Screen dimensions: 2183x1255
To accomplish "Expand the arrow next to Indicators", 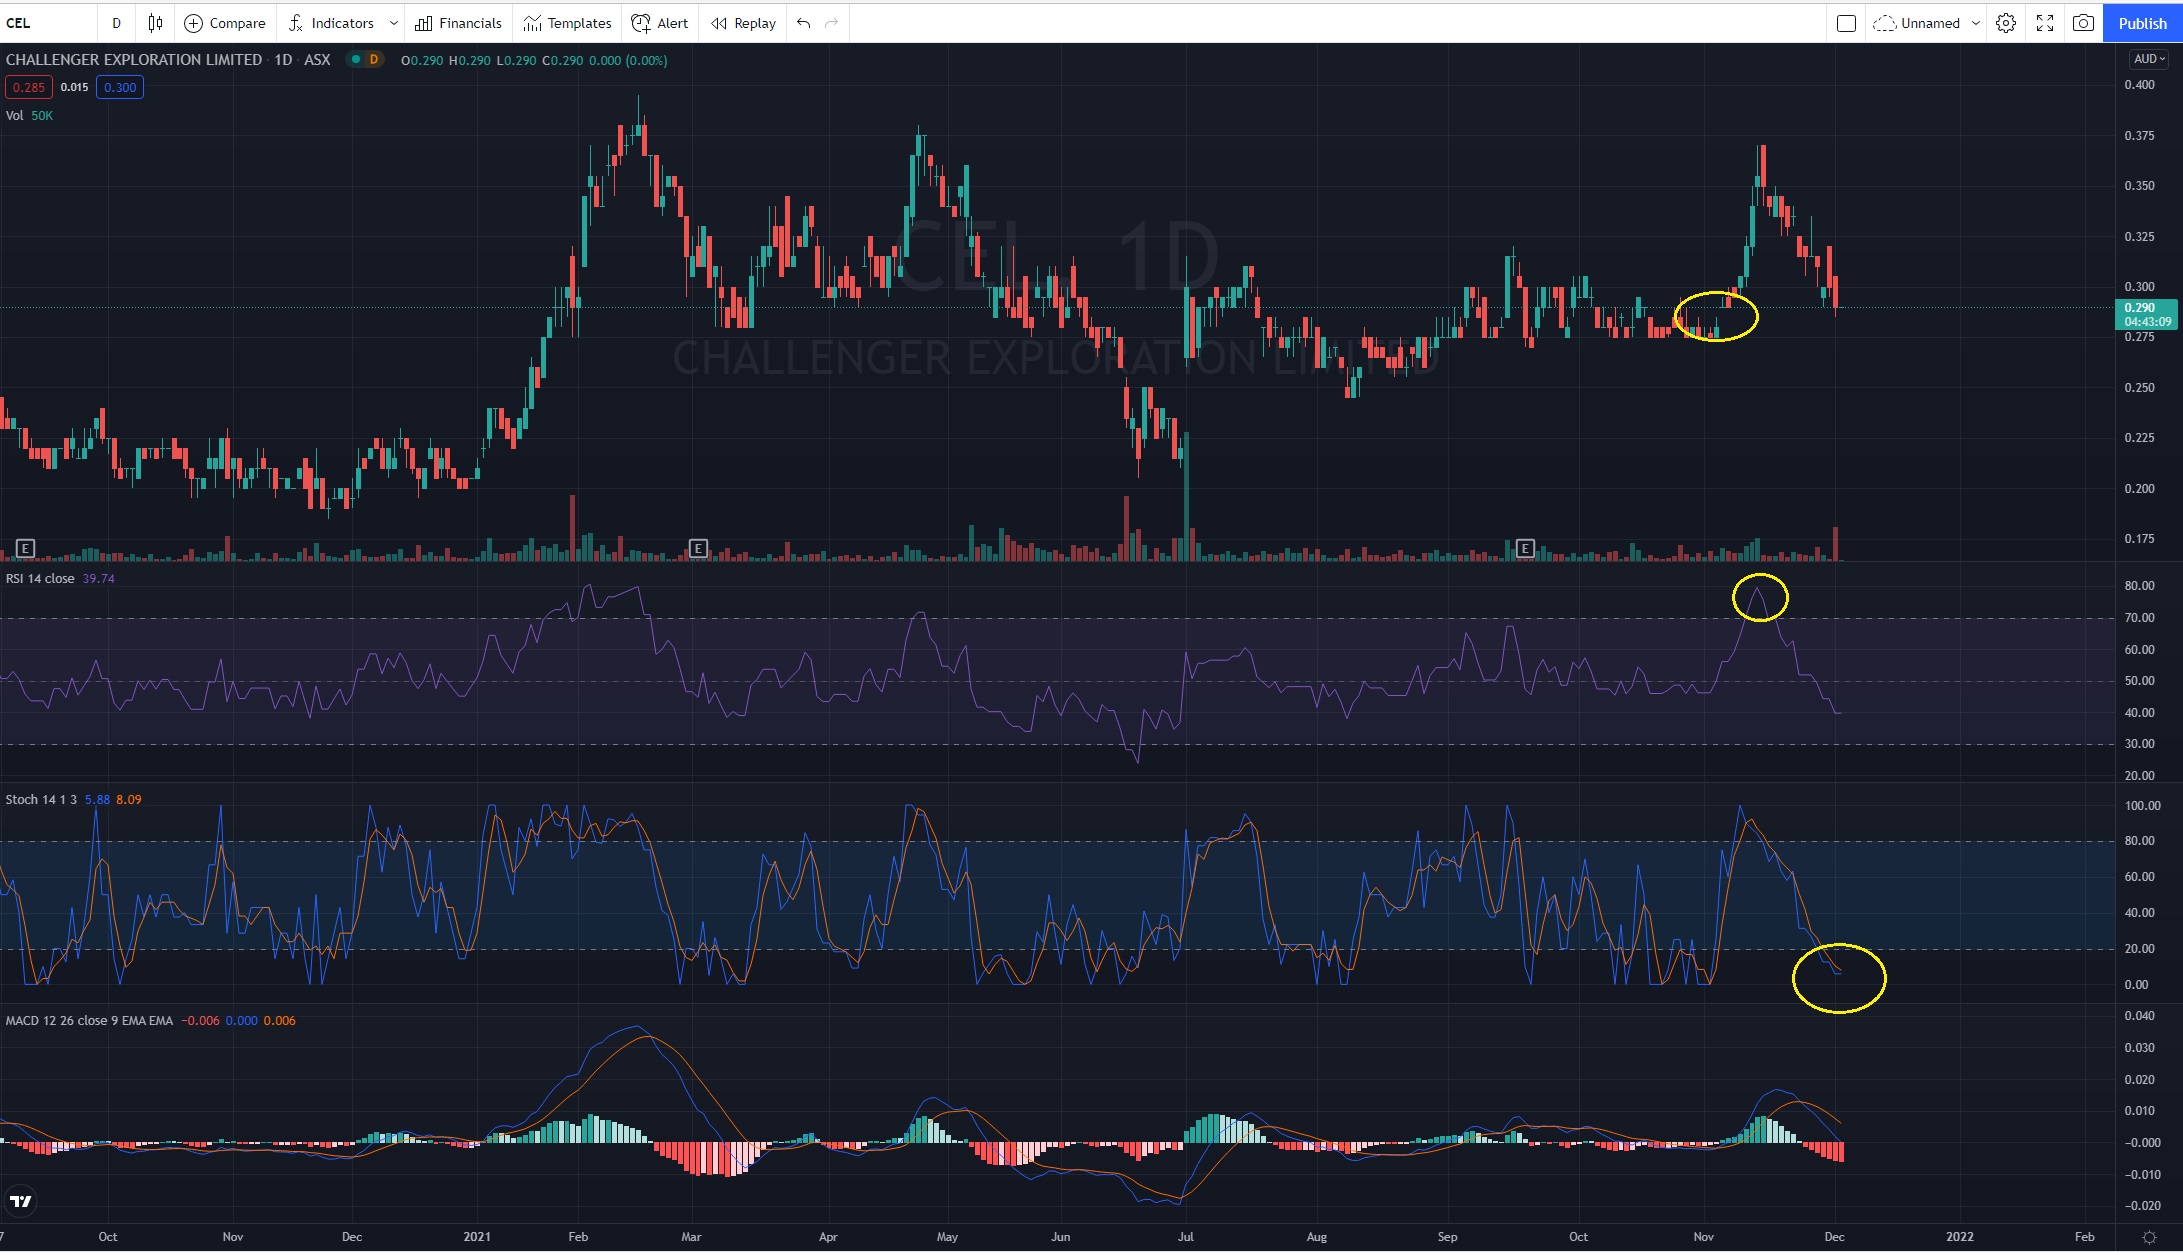I will tap(393, 23).
